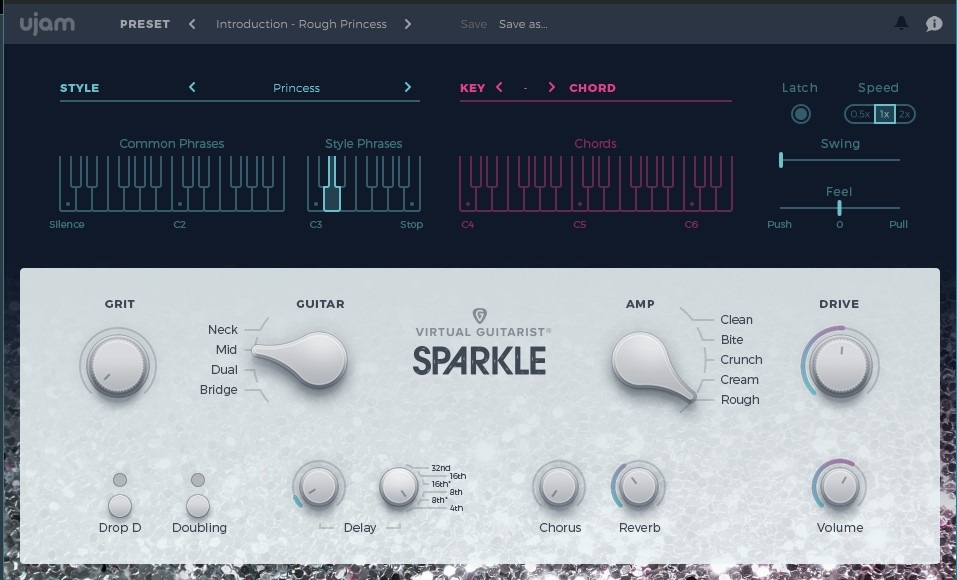Choose the Bridge guitar pickup position
Image resolution: width=957 pixels, height=580 pixels.
pyautogui.click(x=219, y=390)
